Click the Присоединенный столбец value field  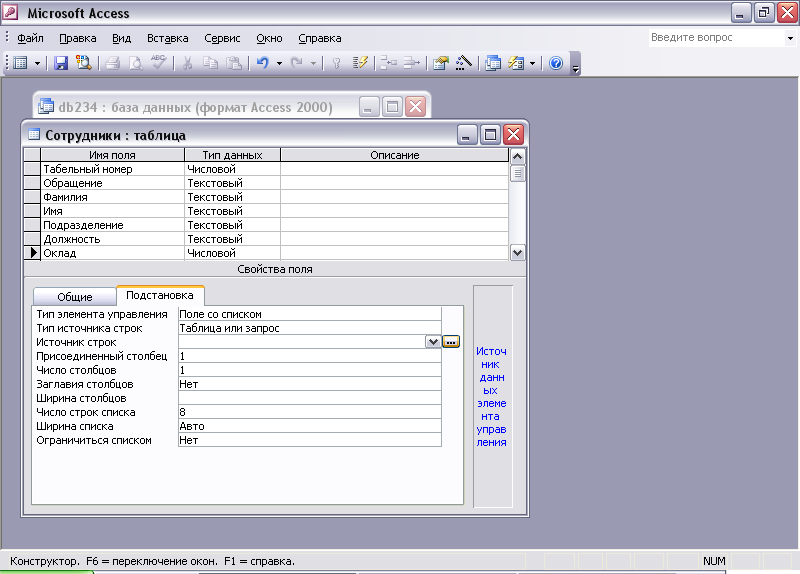click(310, 356)
